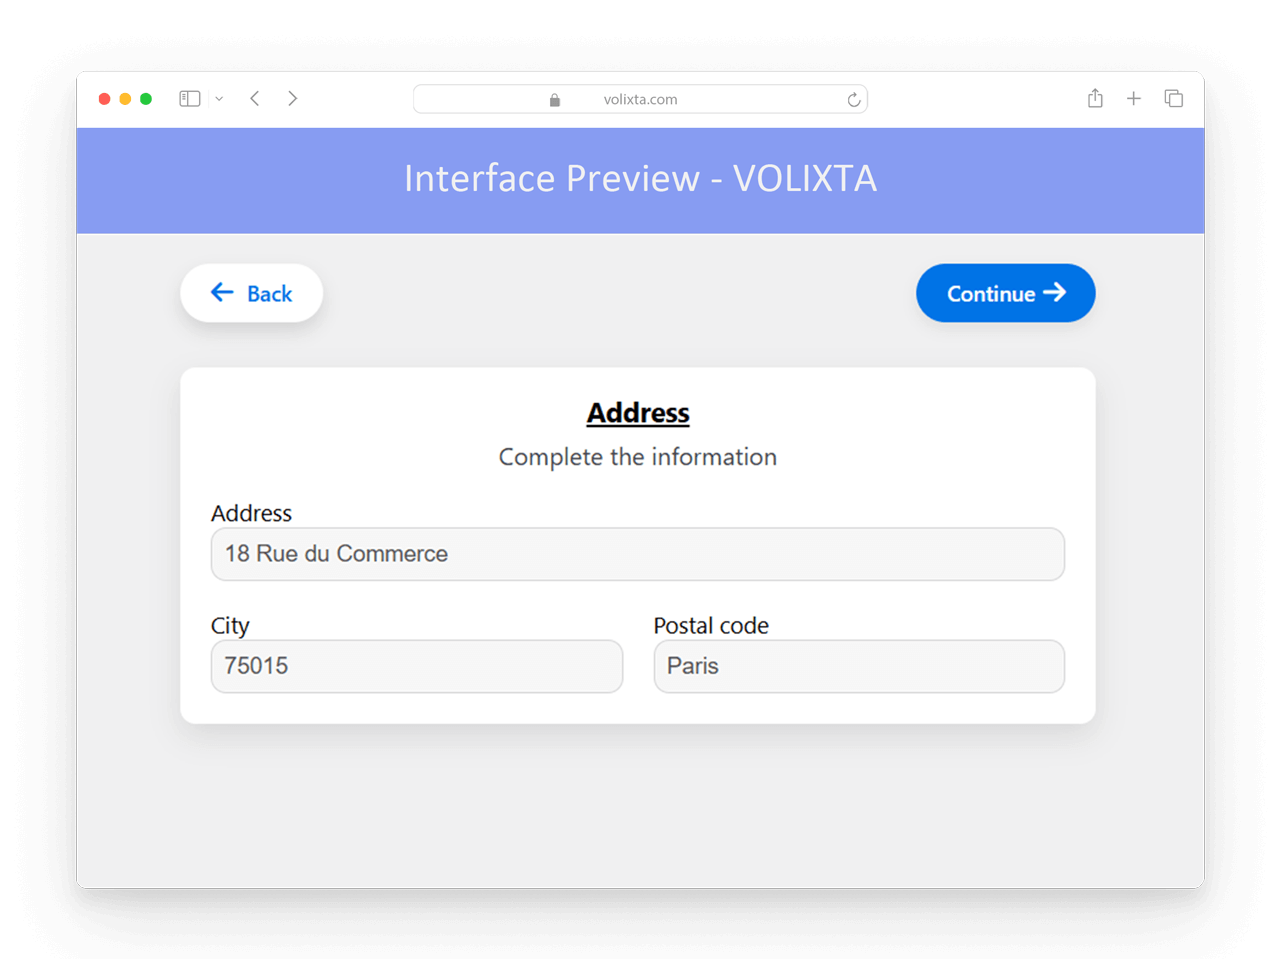1280x959 pixels.
Task: Go forward with browser forward arrow
Action: tap(292, 99)
